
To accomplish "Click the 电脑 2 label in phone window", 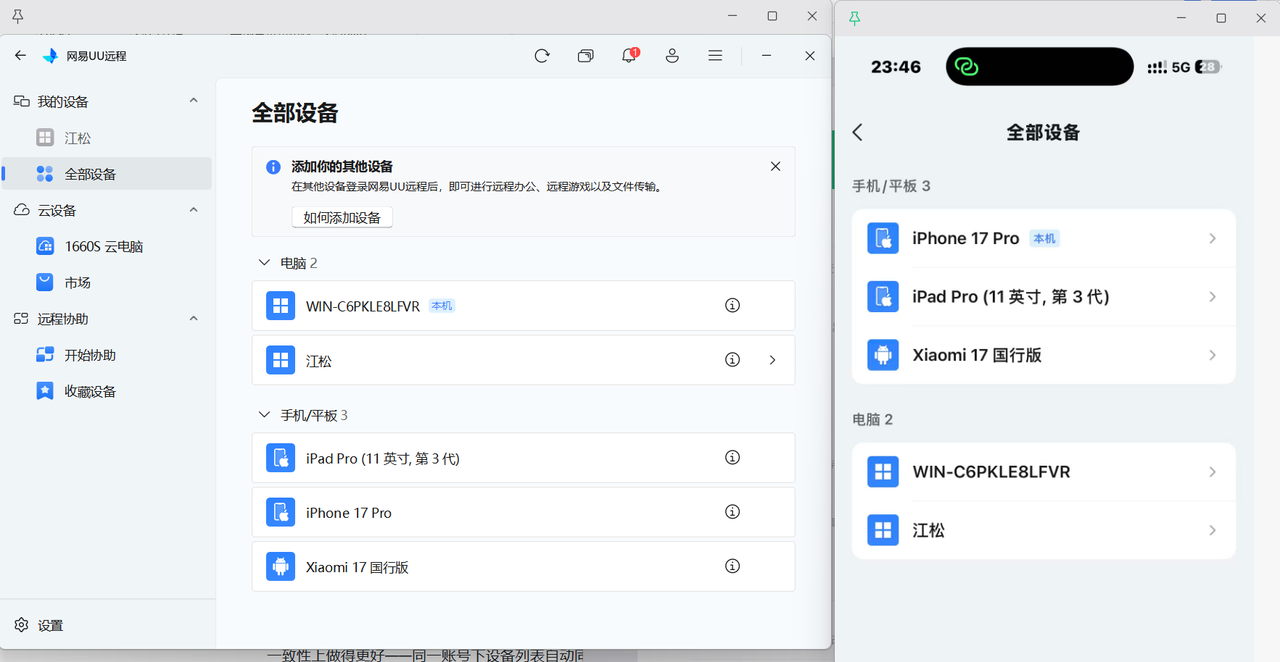I will 872,419.
